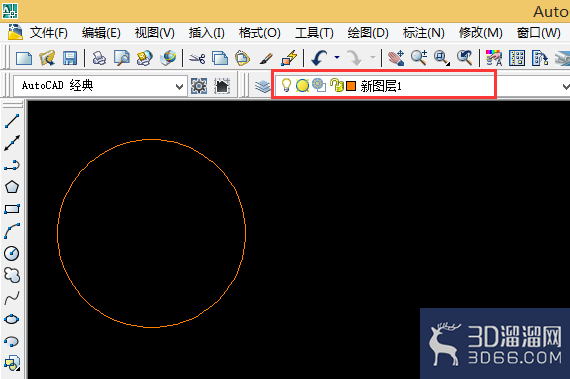Select the Ellipse tool
This screenshot has height=379, width=570.
click(x=12, y=319)
